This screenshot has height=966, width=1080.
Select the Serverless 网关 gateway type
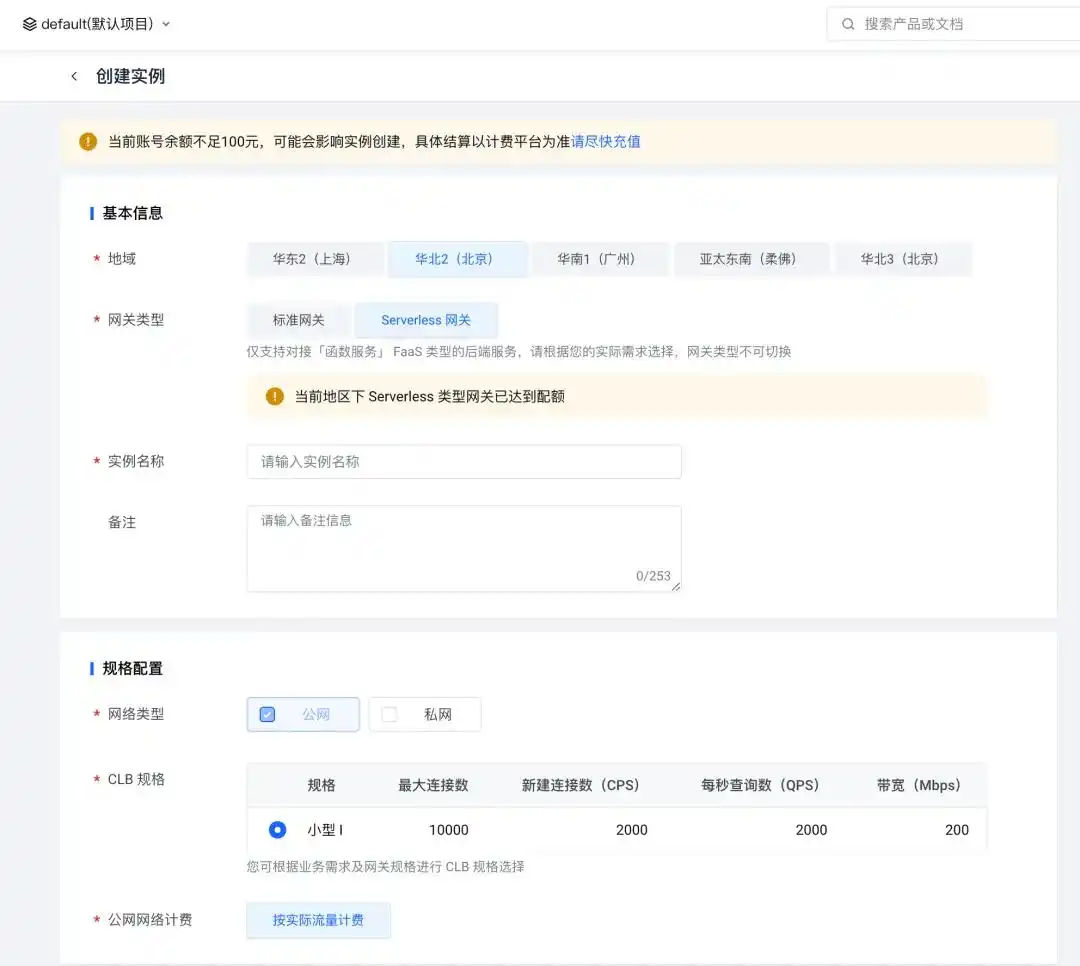pos(426,319)
